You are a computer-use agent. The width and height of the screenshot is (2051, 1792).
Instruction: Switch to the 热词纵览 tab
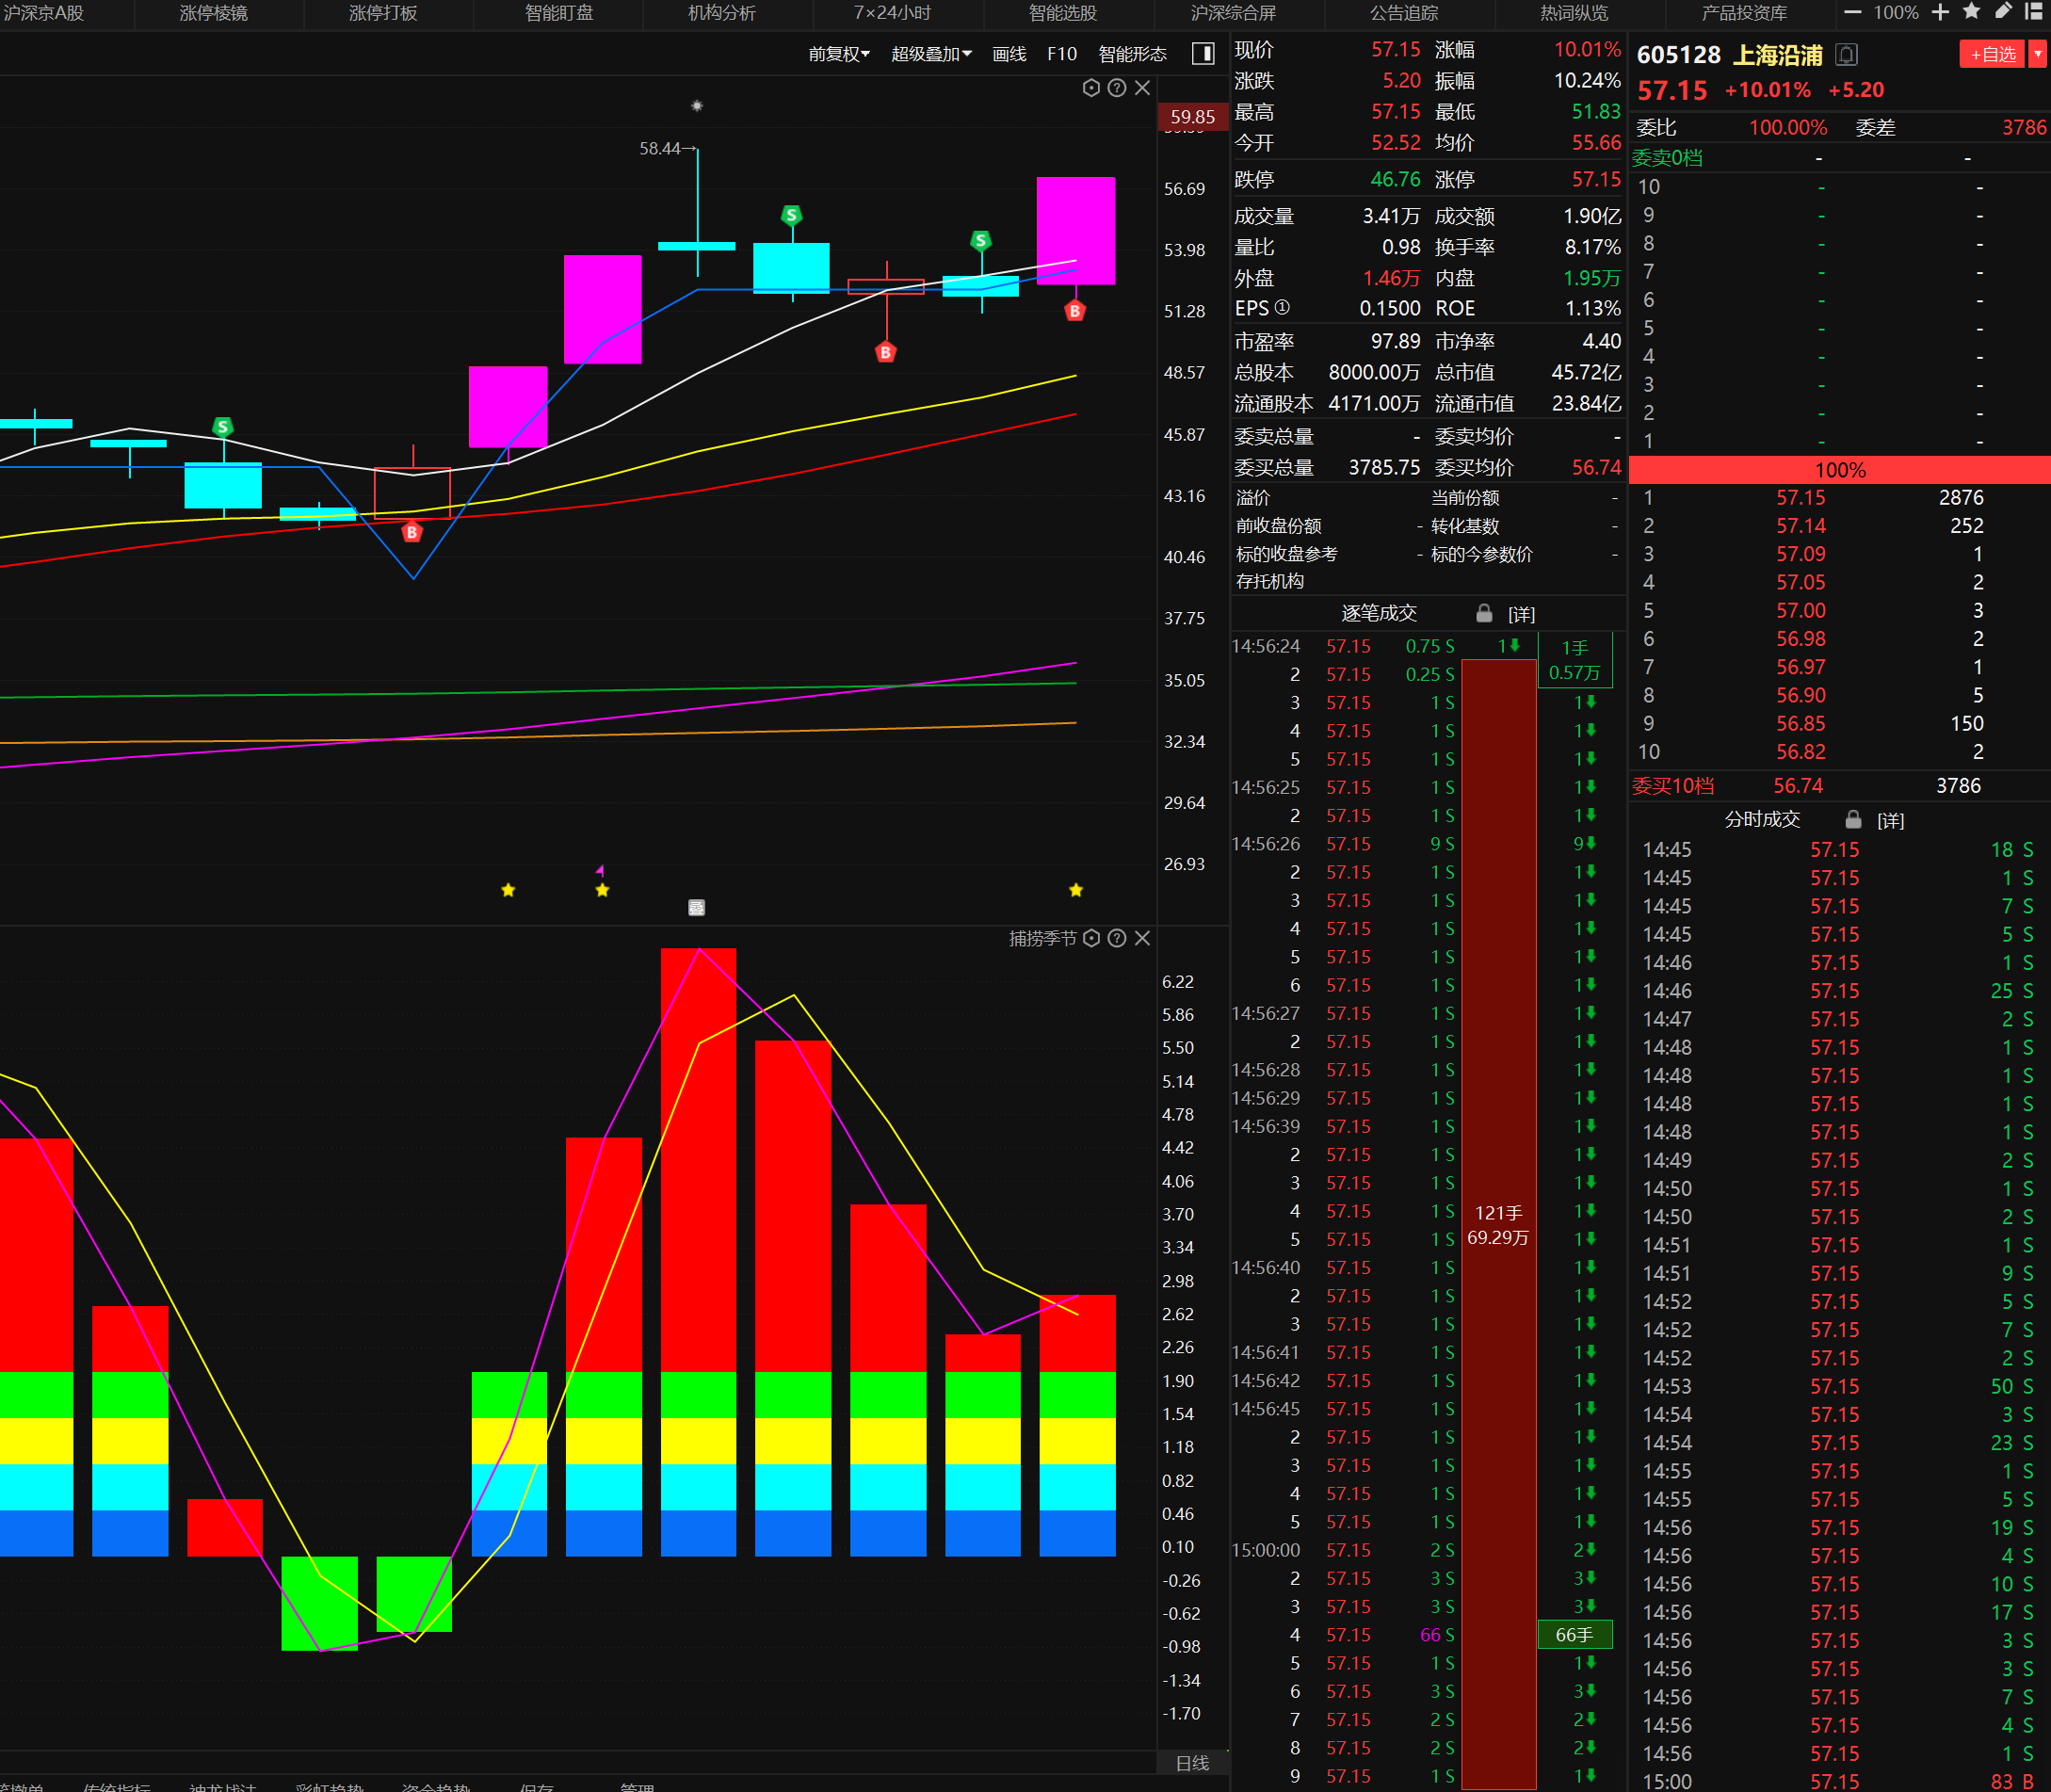click(x=1574, y=13)
